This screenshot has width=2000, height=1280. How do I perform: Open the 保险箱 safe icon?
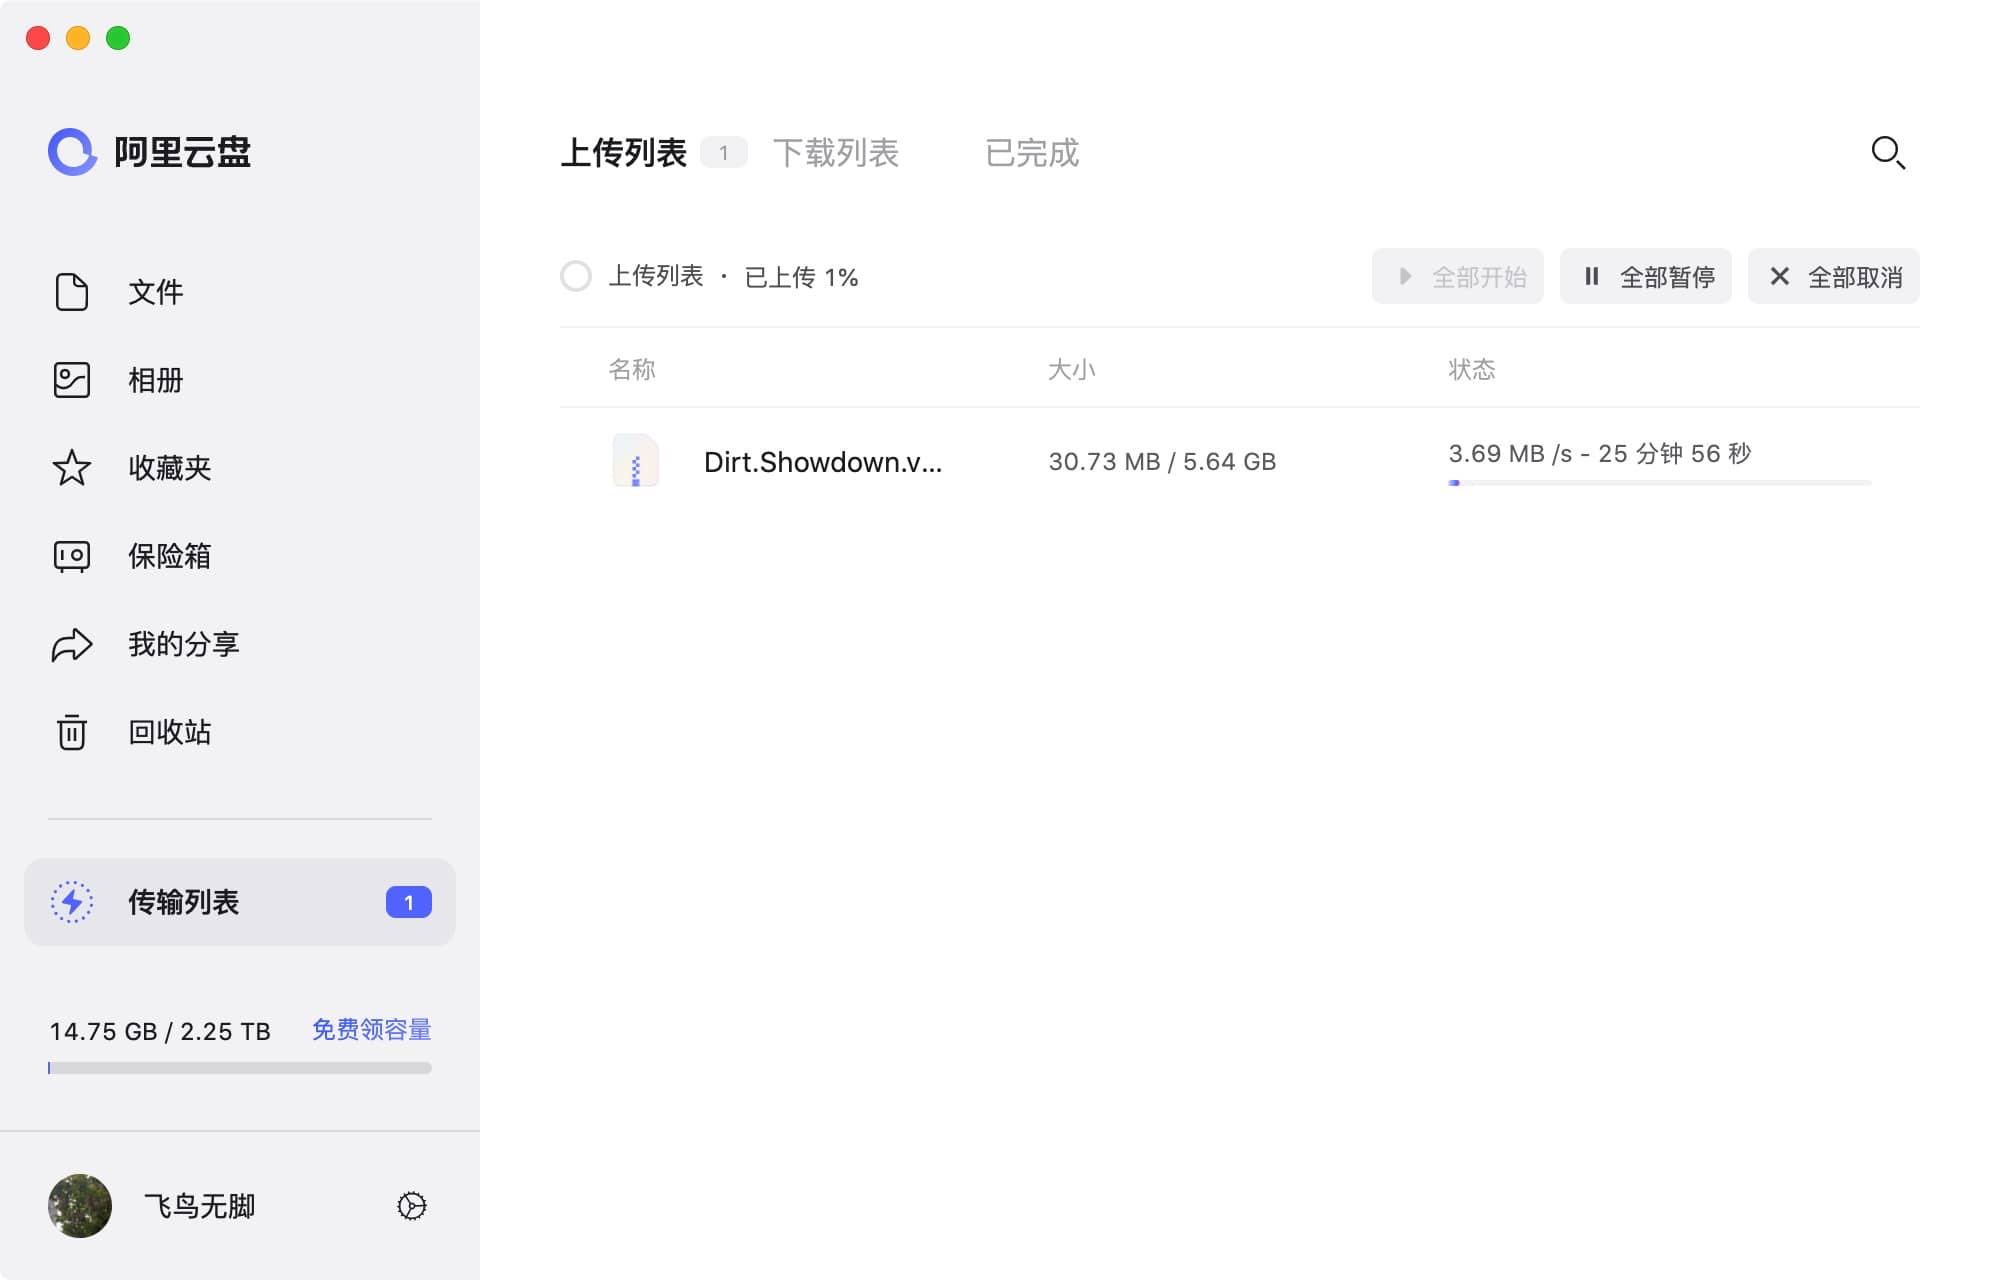(x=72, y=556)
